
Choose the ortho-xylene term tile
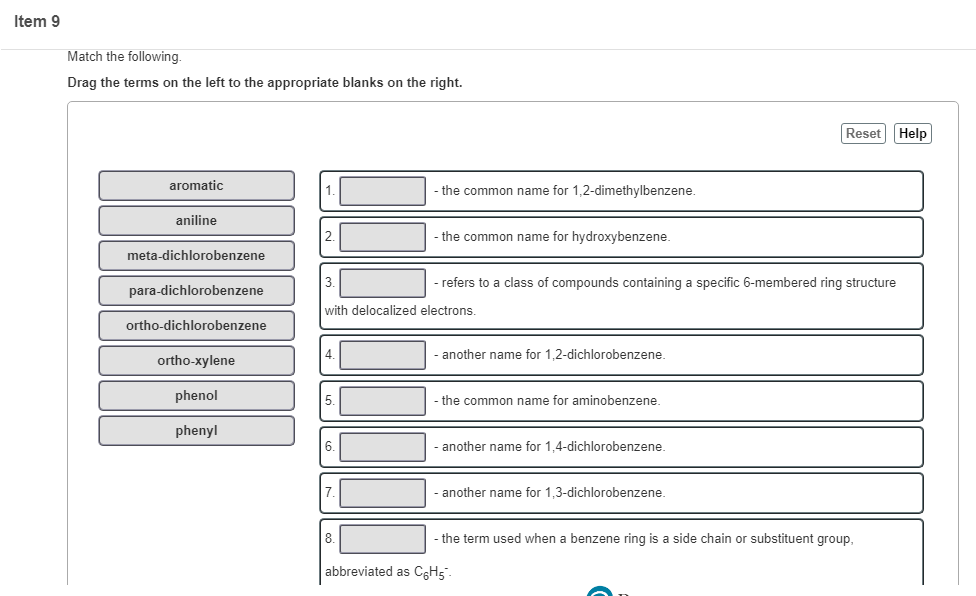coord(196,360)
